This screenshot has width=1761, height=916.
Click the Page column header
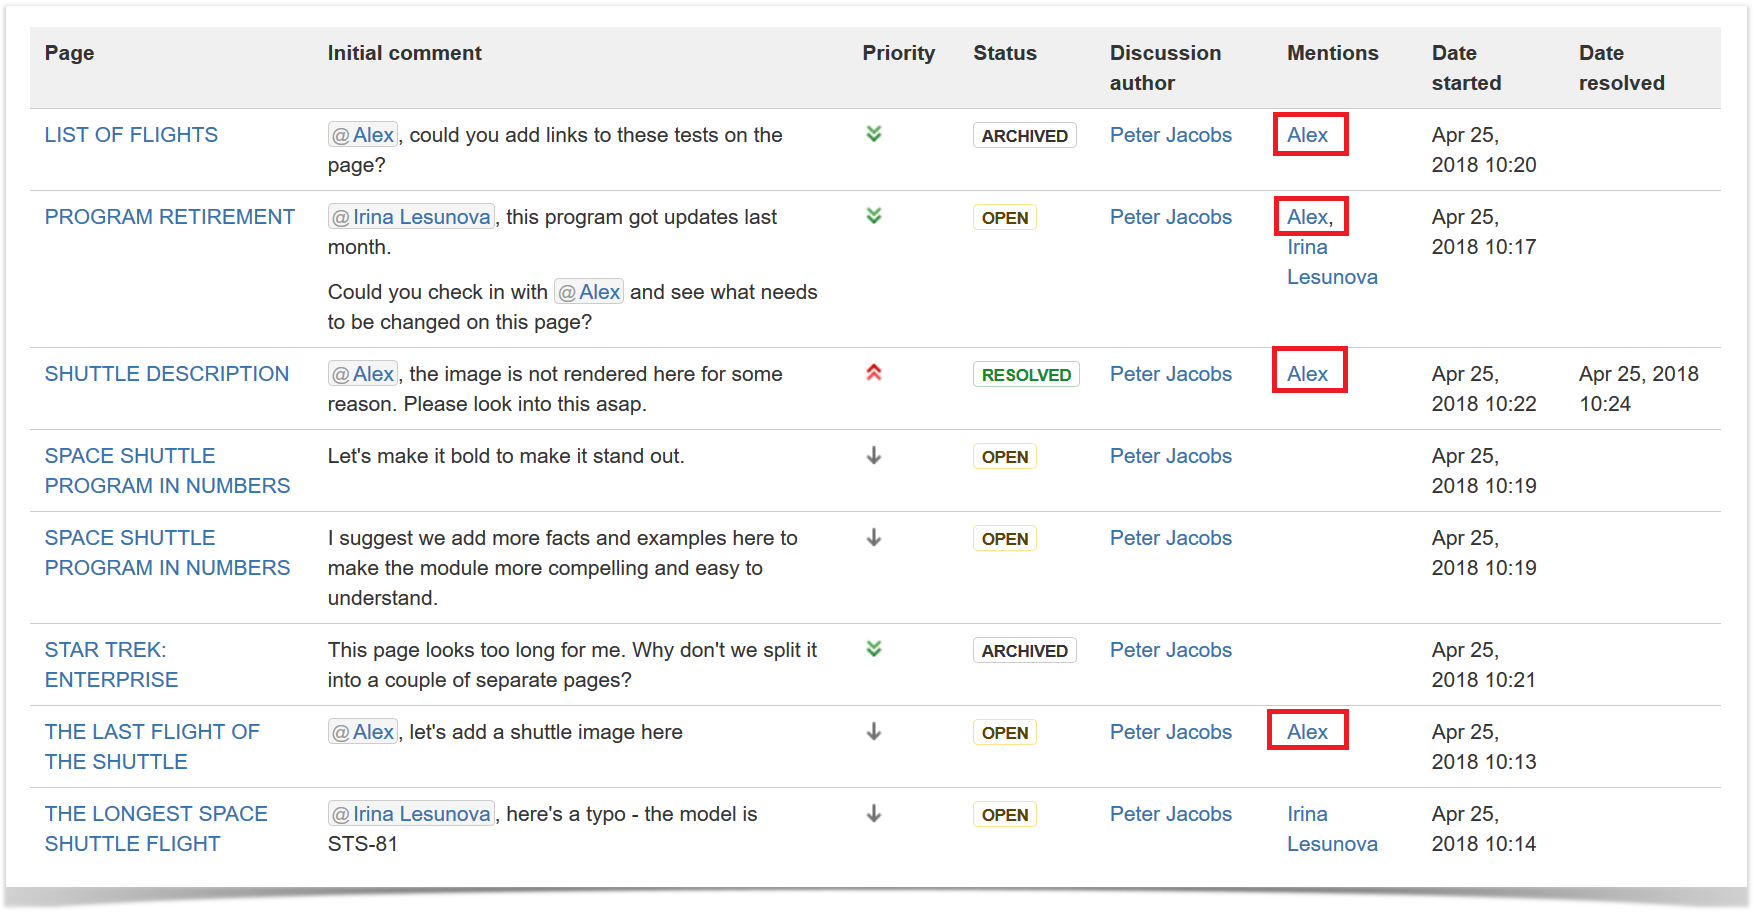tap(69, 53)
